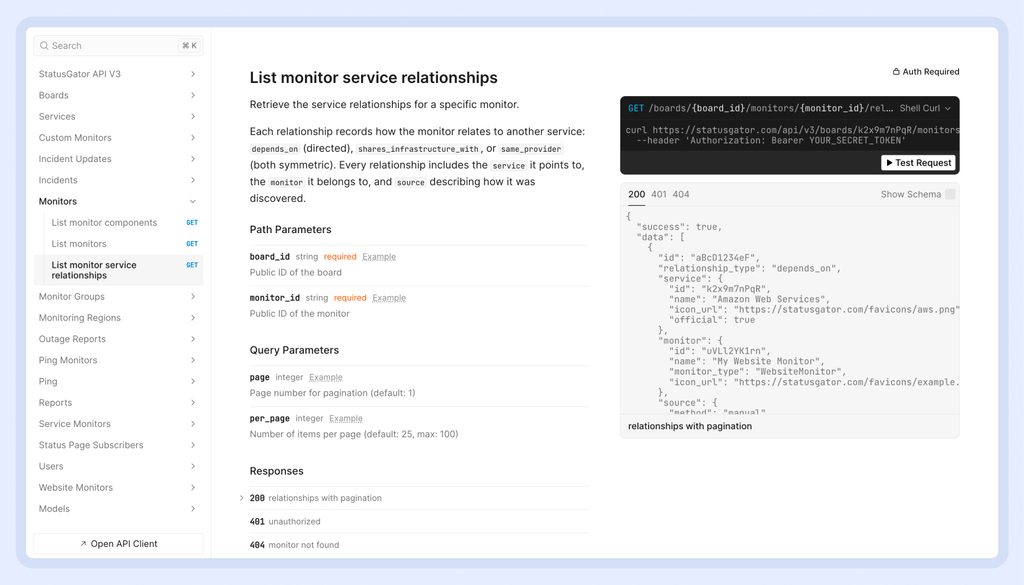Image resolution: width=1024 pixels, height=585 pixels.
Task: Toggle the Show Schema checkbox
Action: [x=950, y=194]
